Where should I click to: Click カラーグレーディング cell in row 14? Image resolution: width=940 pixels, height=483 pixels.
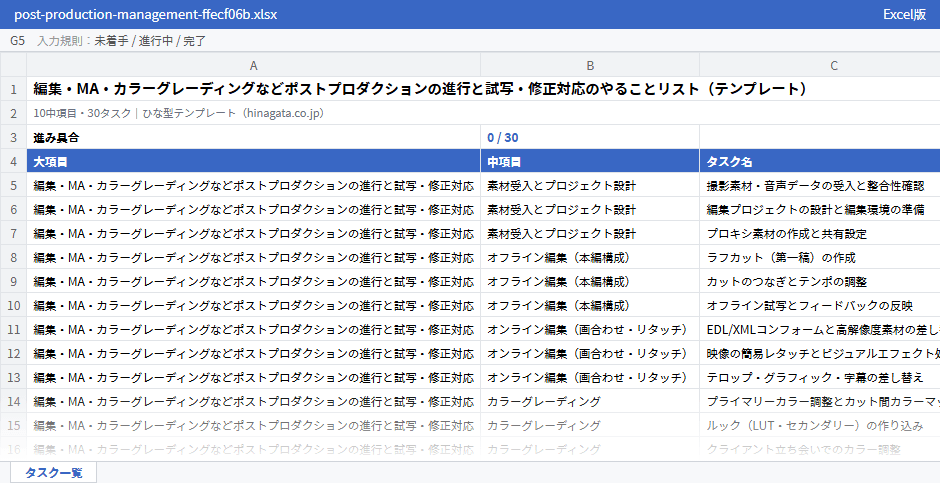(x=590, y=401)
